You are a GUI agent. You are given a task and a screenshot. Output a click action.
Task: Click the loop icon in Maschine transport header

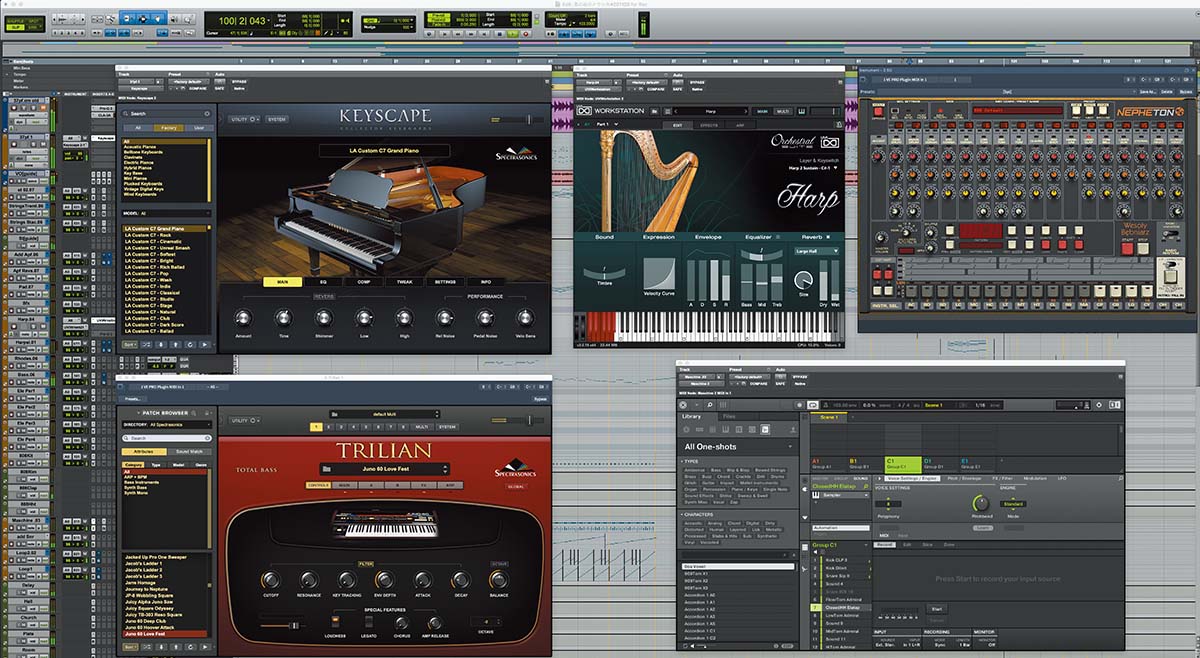coord(812,405)
